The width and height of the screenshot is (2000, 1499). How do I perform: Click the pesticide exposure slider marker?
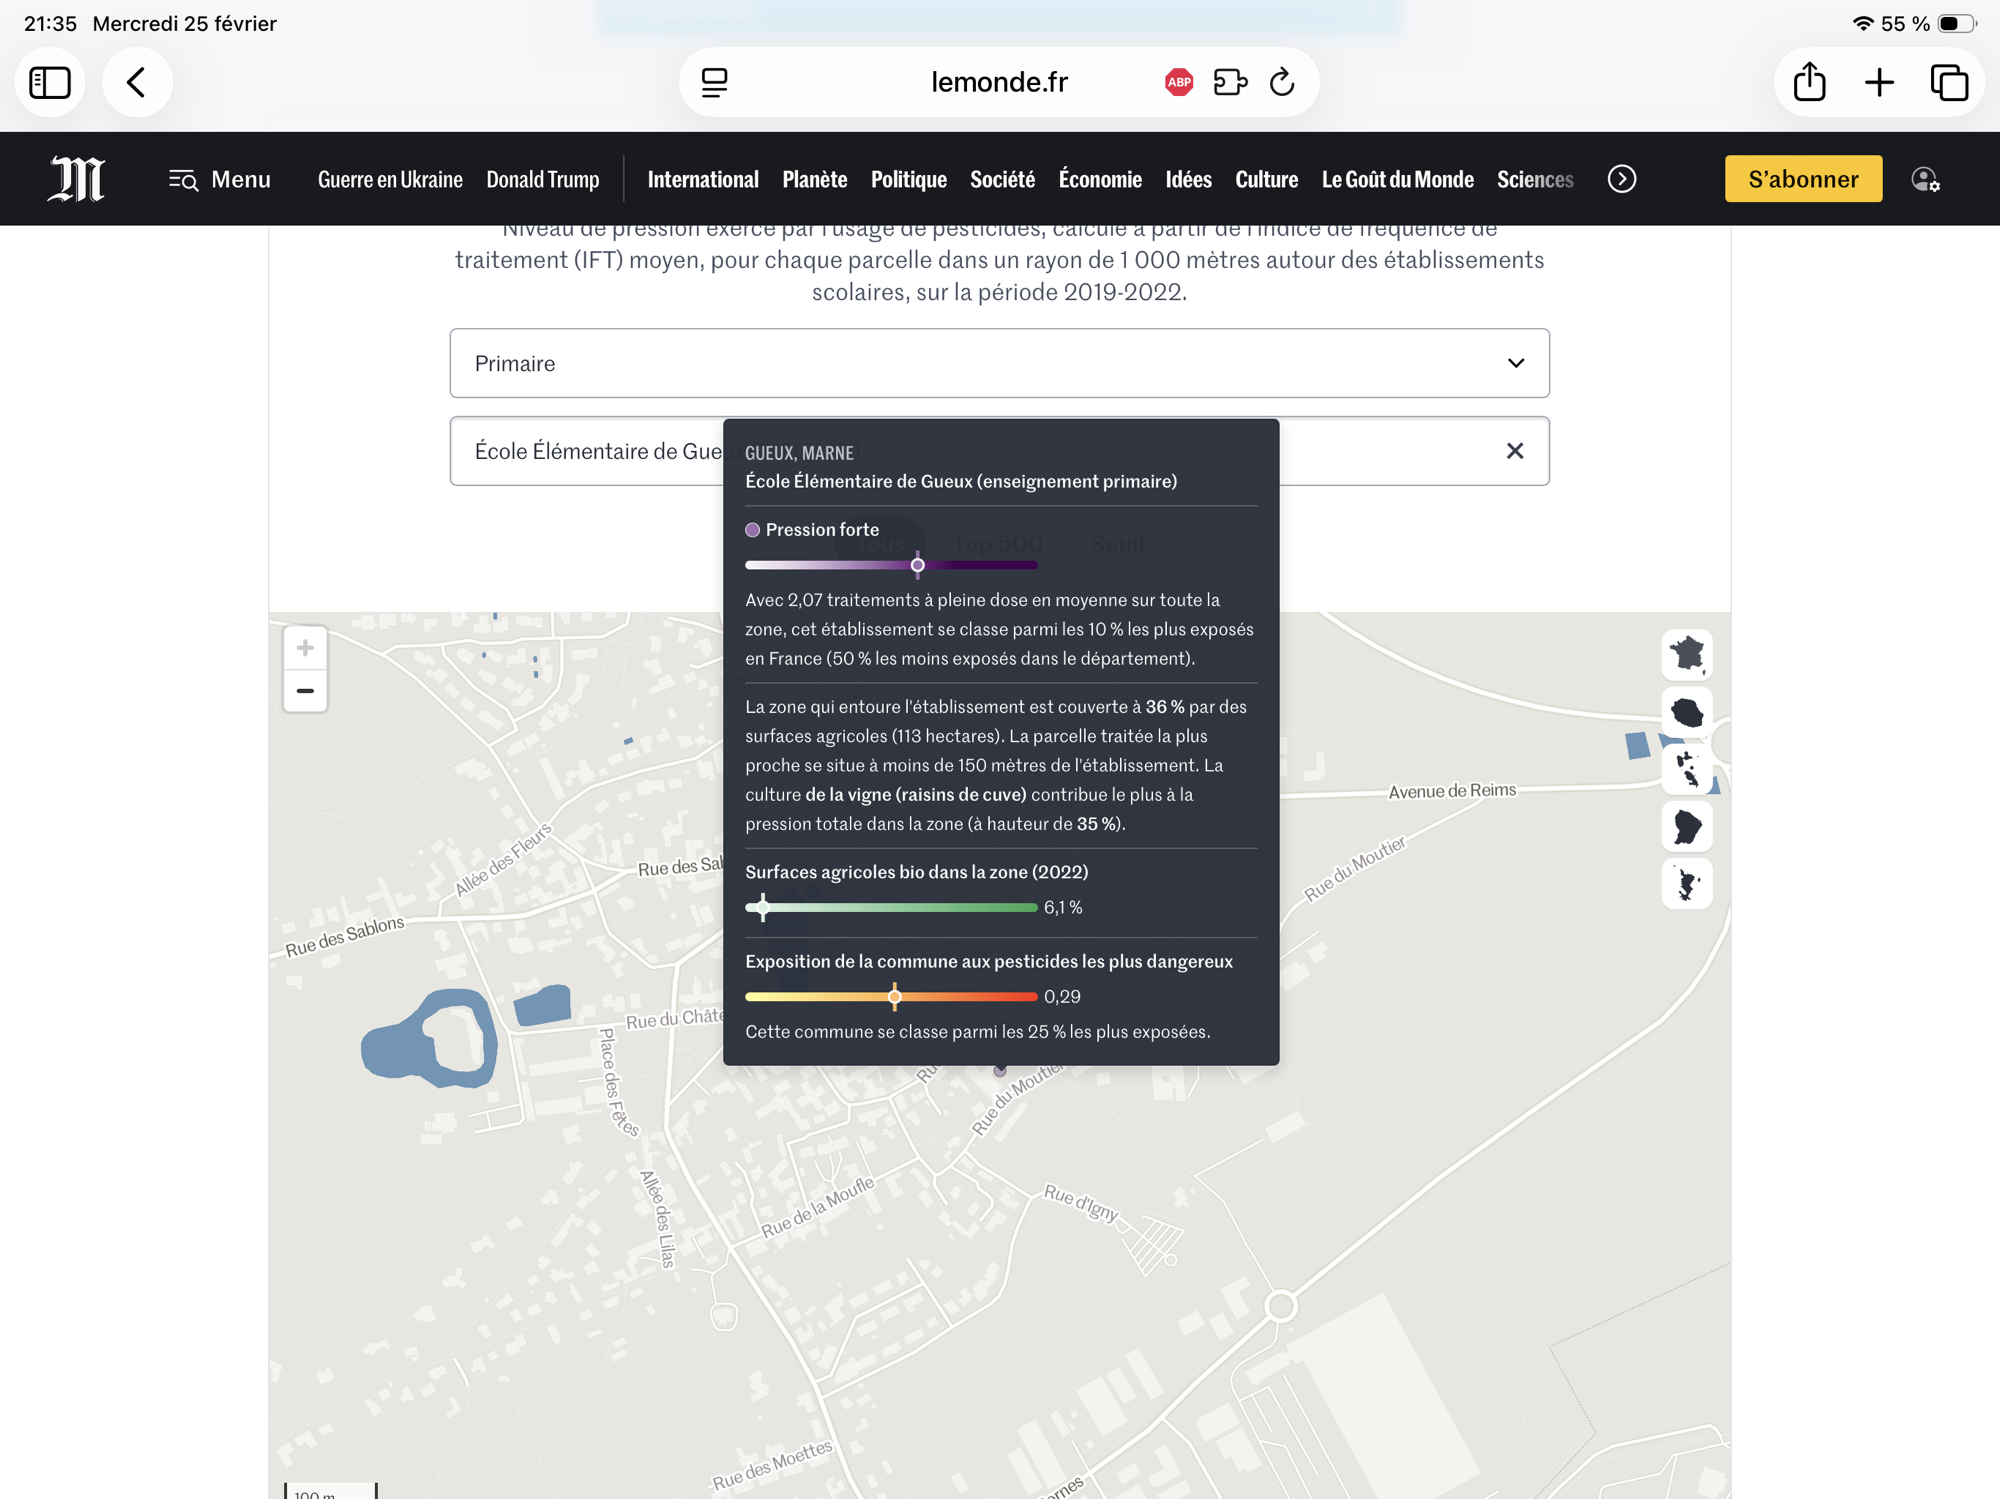coord(895,996)
